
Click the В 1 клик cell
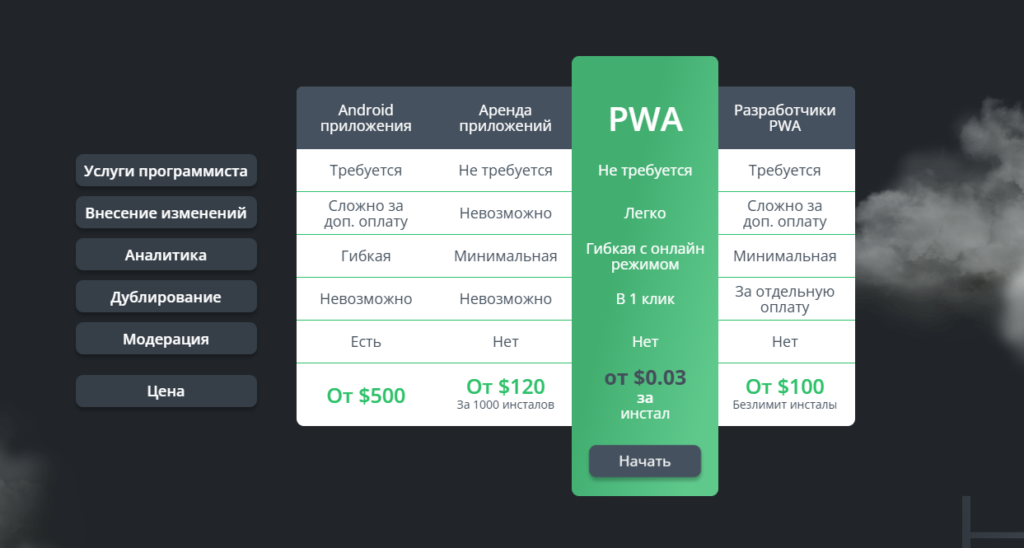(x=645, y=298)
